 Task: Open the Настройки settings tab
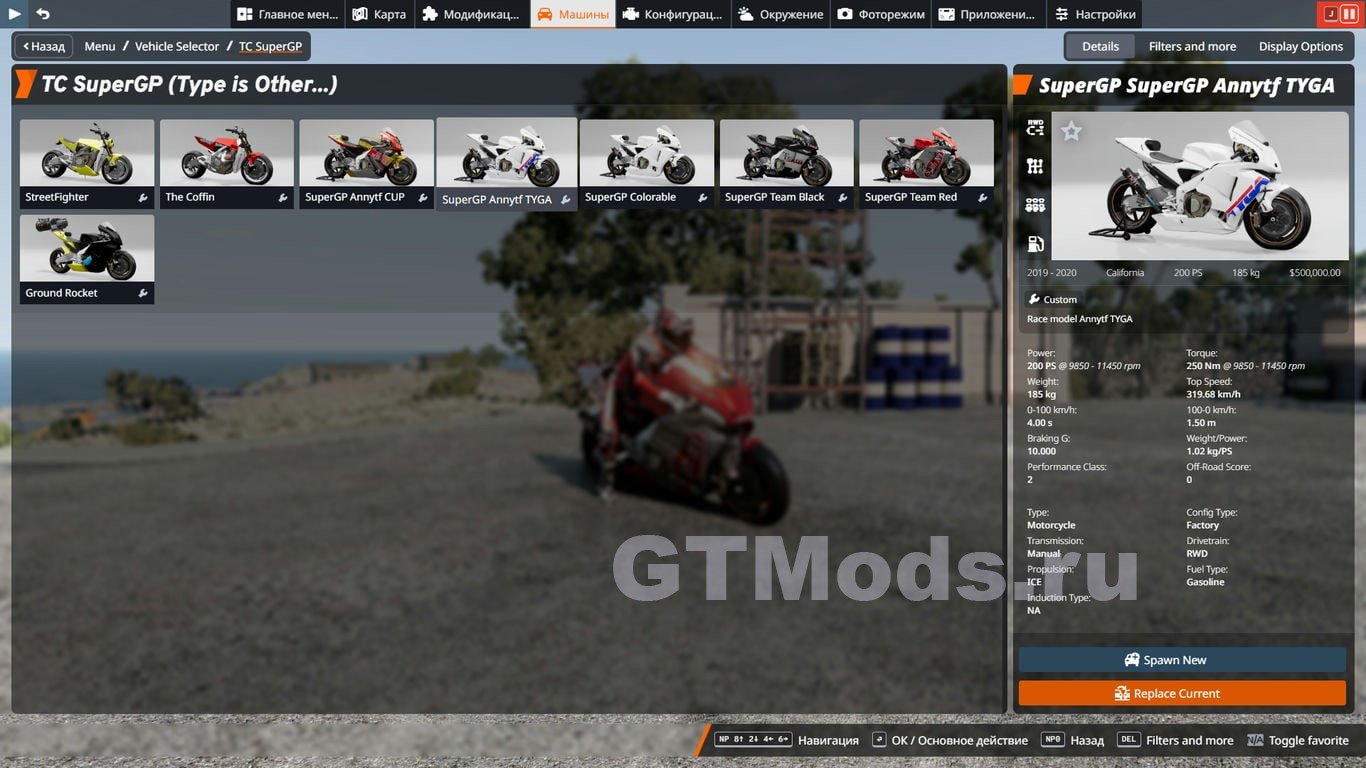(1095, 14)
